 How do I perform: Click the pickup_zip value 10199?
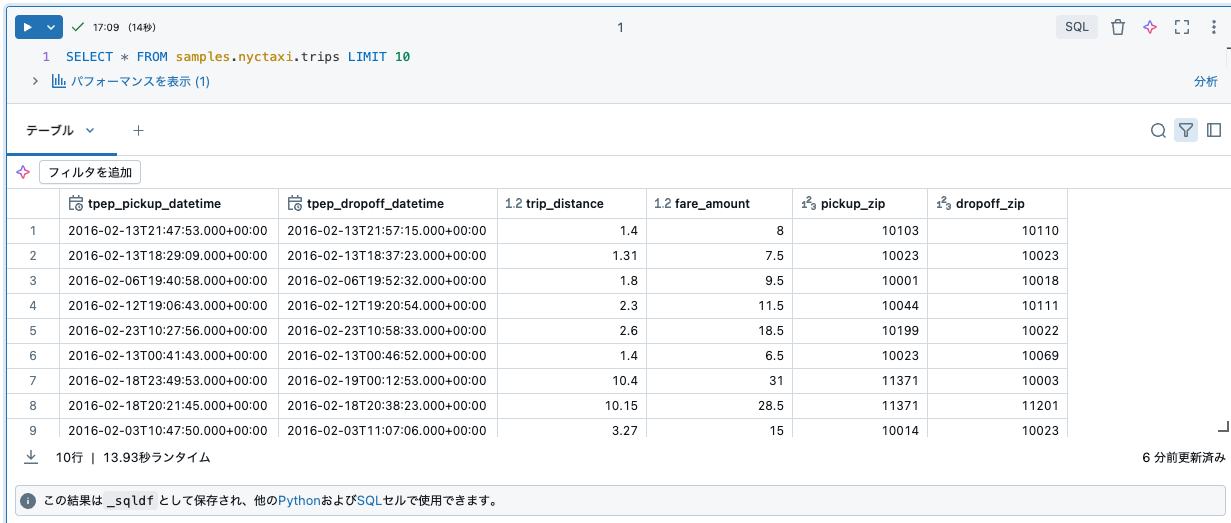[x=860, y=330]
